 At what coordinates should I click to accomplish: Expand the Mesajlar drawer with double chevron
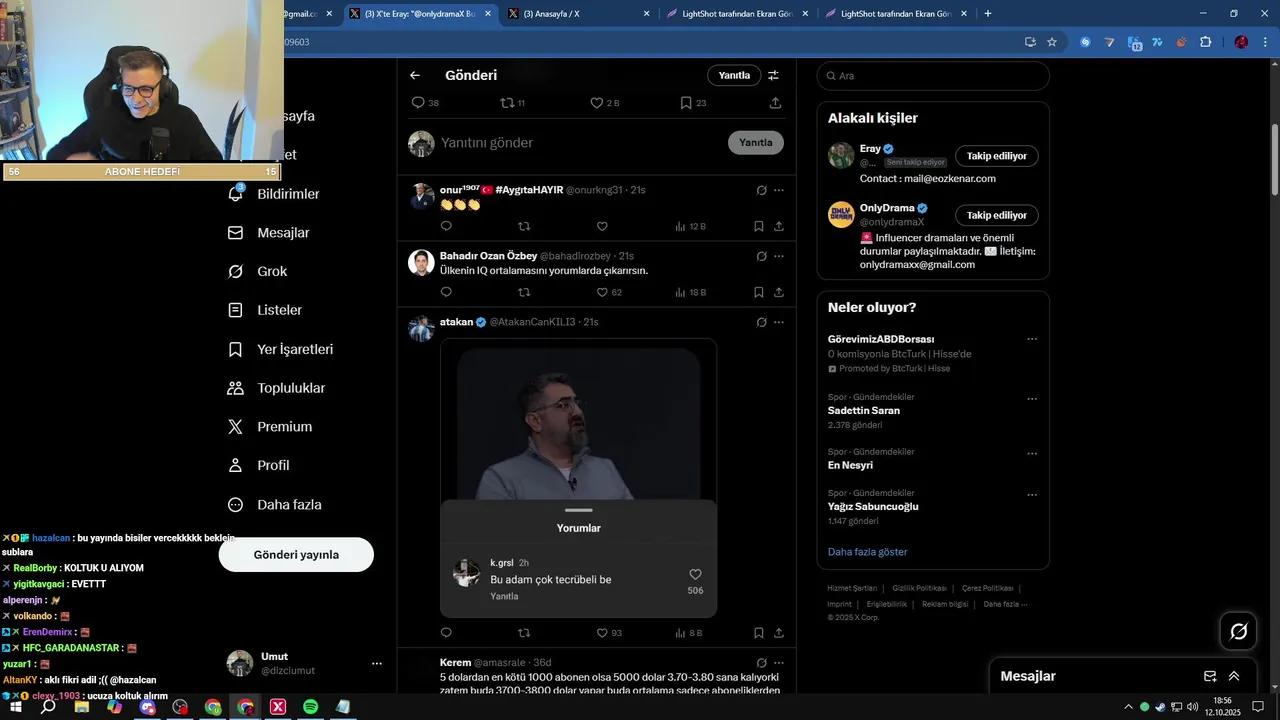(1234, 676)
